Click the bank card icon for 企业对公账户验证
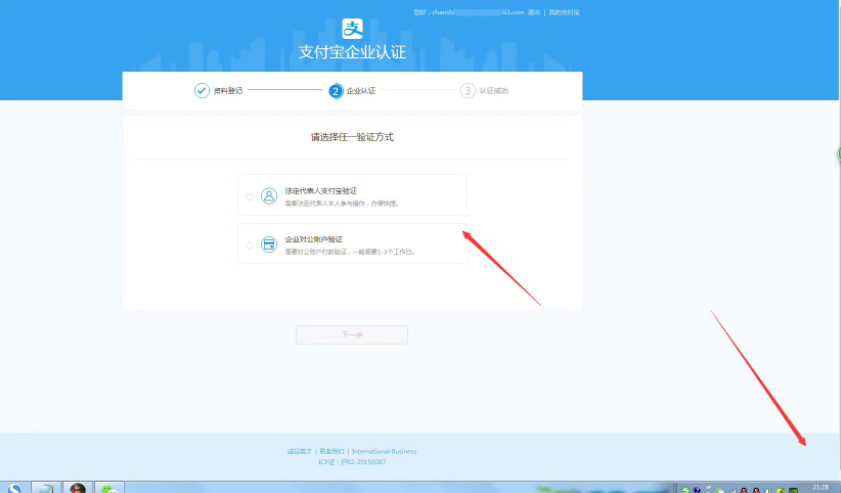The width and height of the screenshot is (841, 493). (269, 244)
